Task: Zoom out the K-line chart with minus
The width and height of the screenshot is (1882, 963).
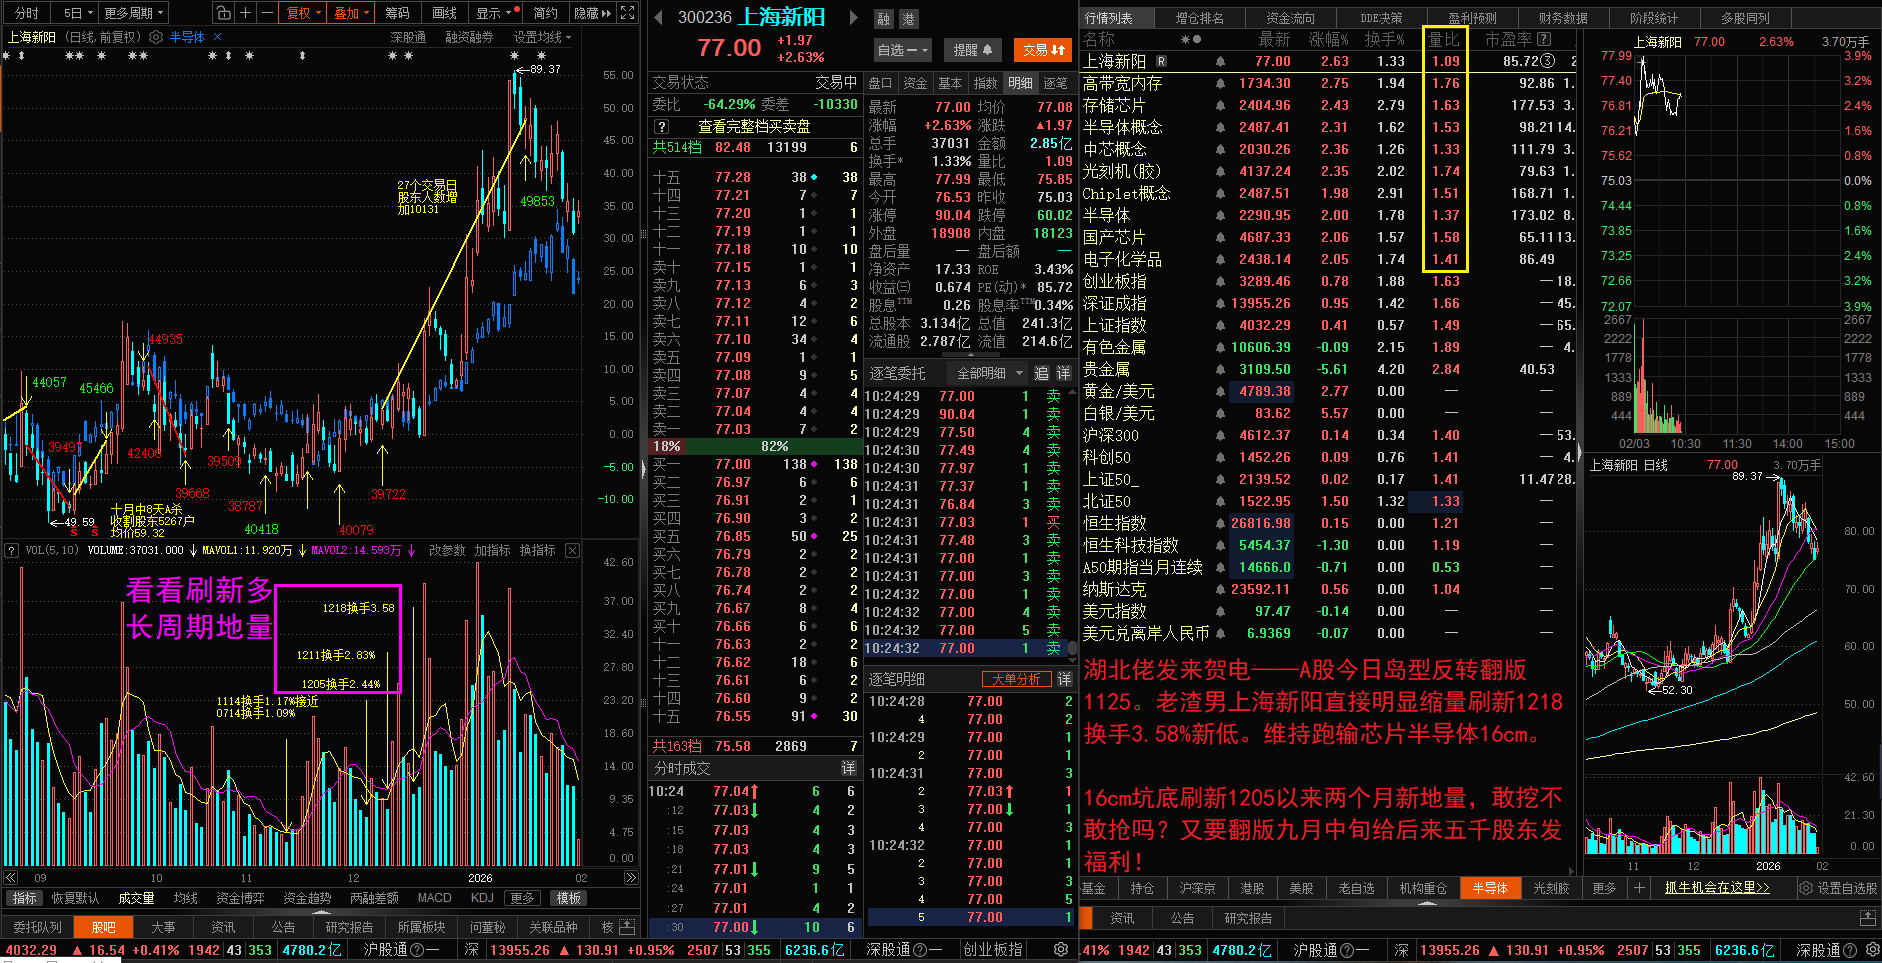Action: point(267,13)
